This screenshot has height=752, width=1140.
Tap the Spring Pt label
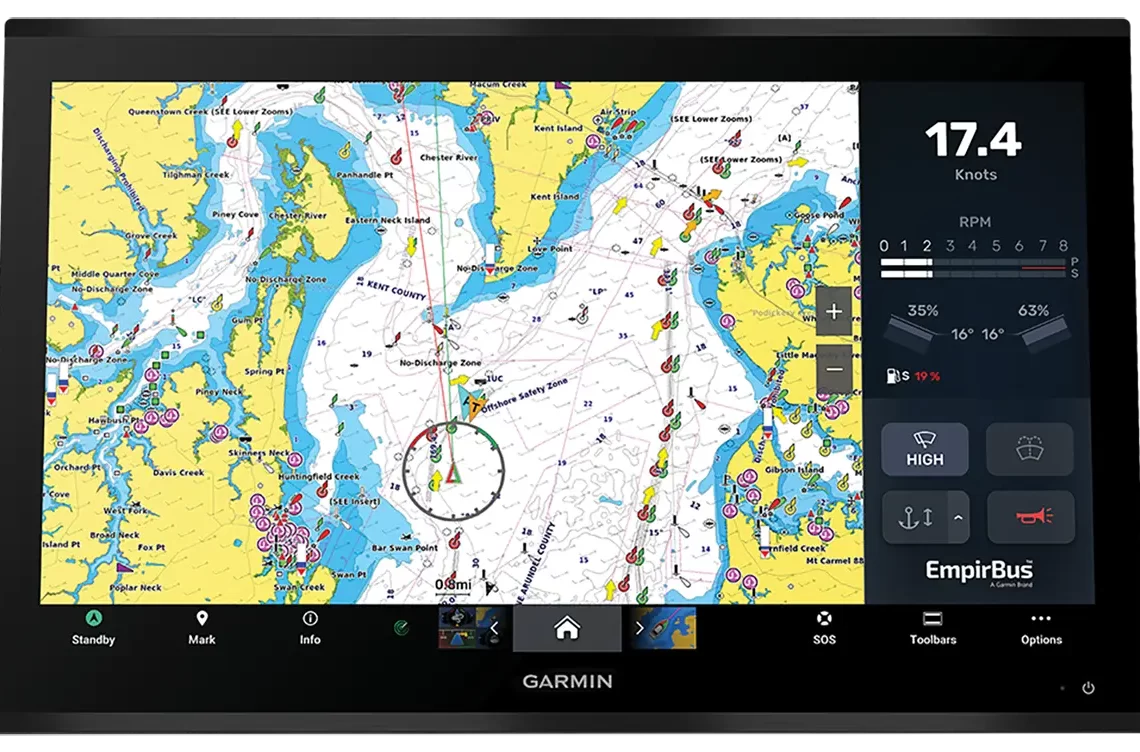(x=264, y=371)
